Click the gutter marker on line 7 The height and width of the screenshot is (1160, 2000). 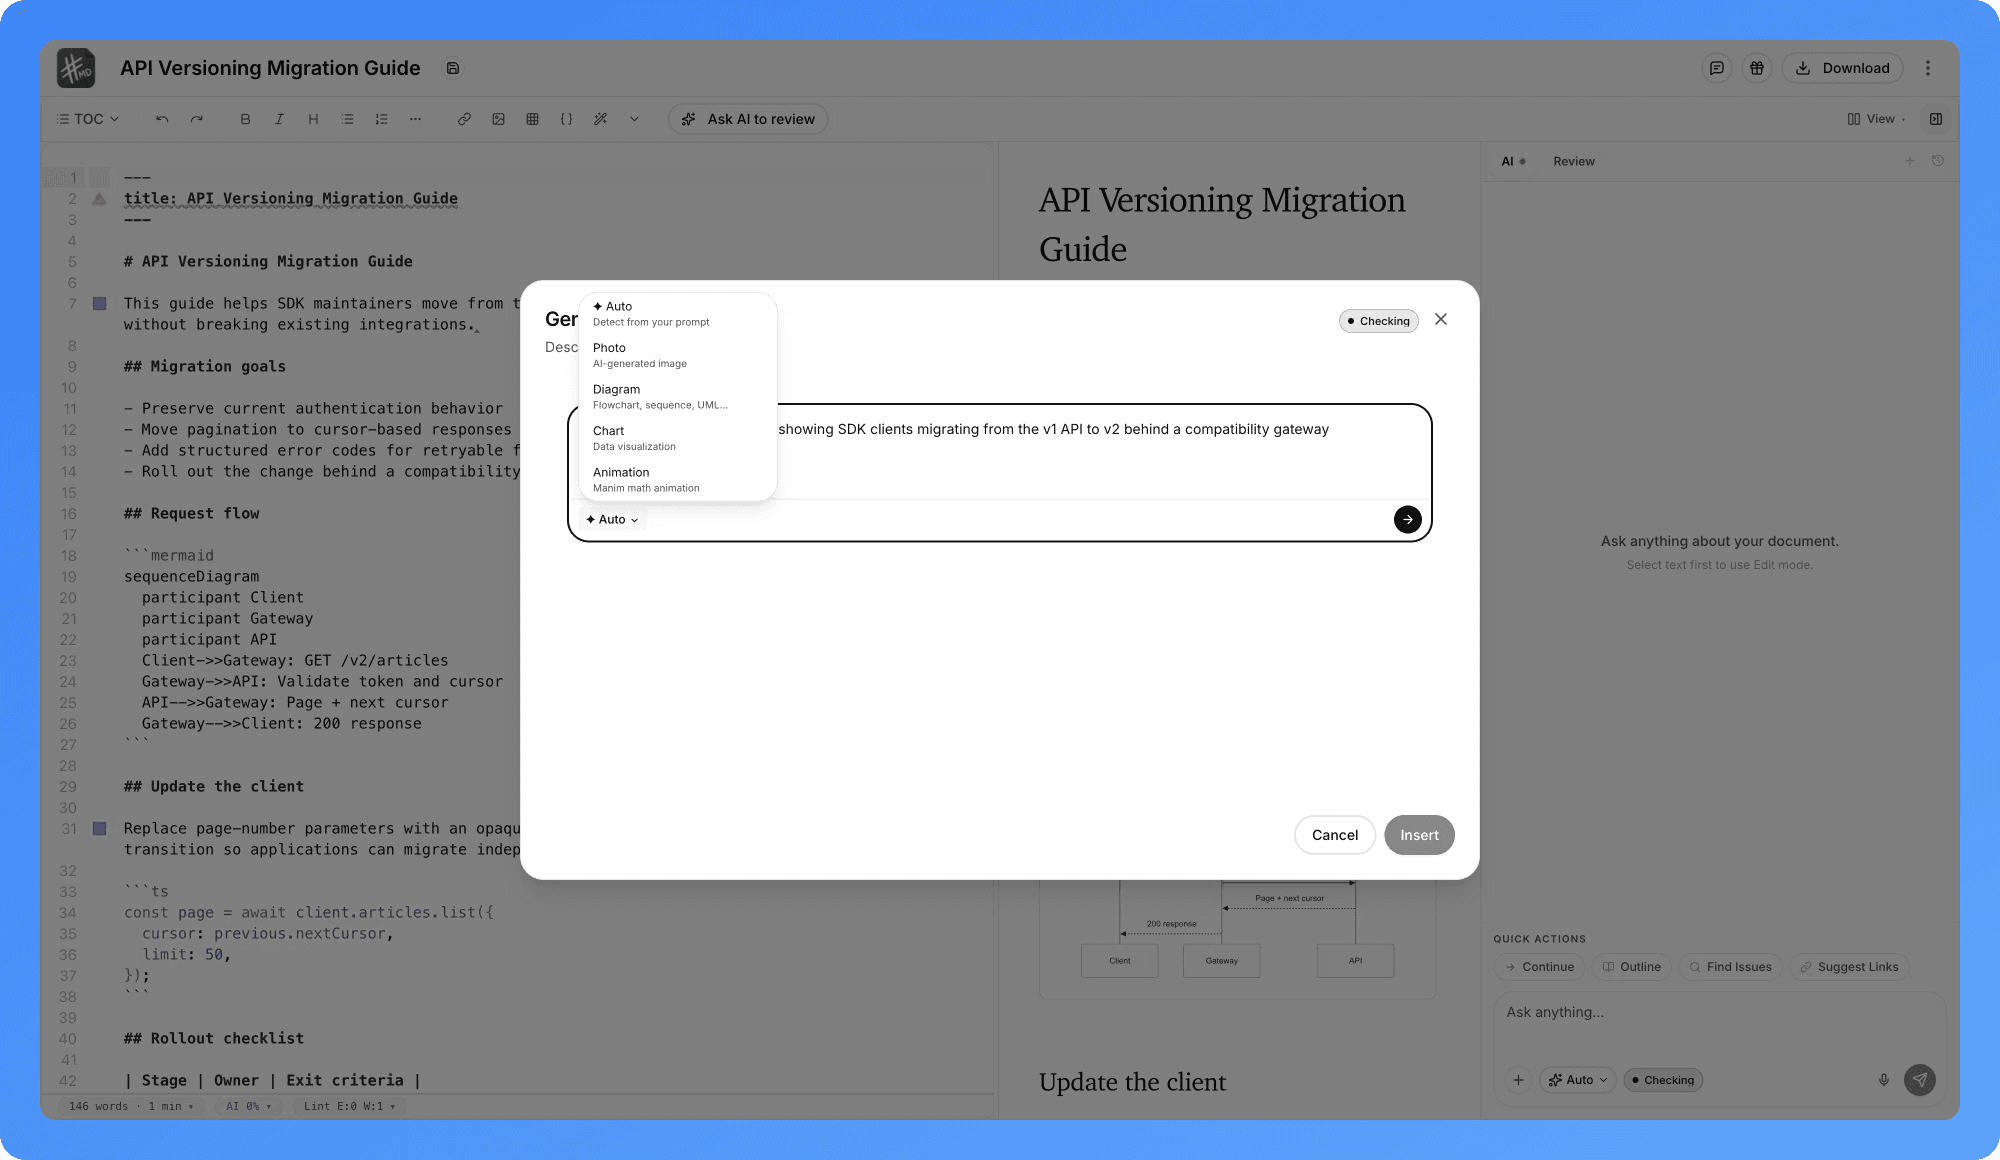[x=99, y=303]
